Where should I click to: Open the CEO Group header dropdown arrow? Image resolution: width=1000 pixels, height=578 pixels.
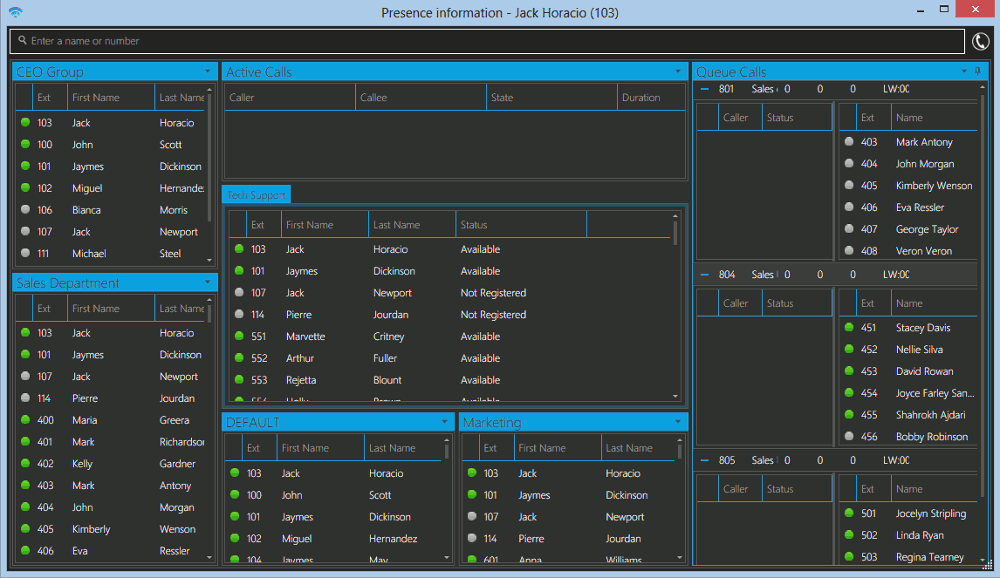(x=208, y=71)
